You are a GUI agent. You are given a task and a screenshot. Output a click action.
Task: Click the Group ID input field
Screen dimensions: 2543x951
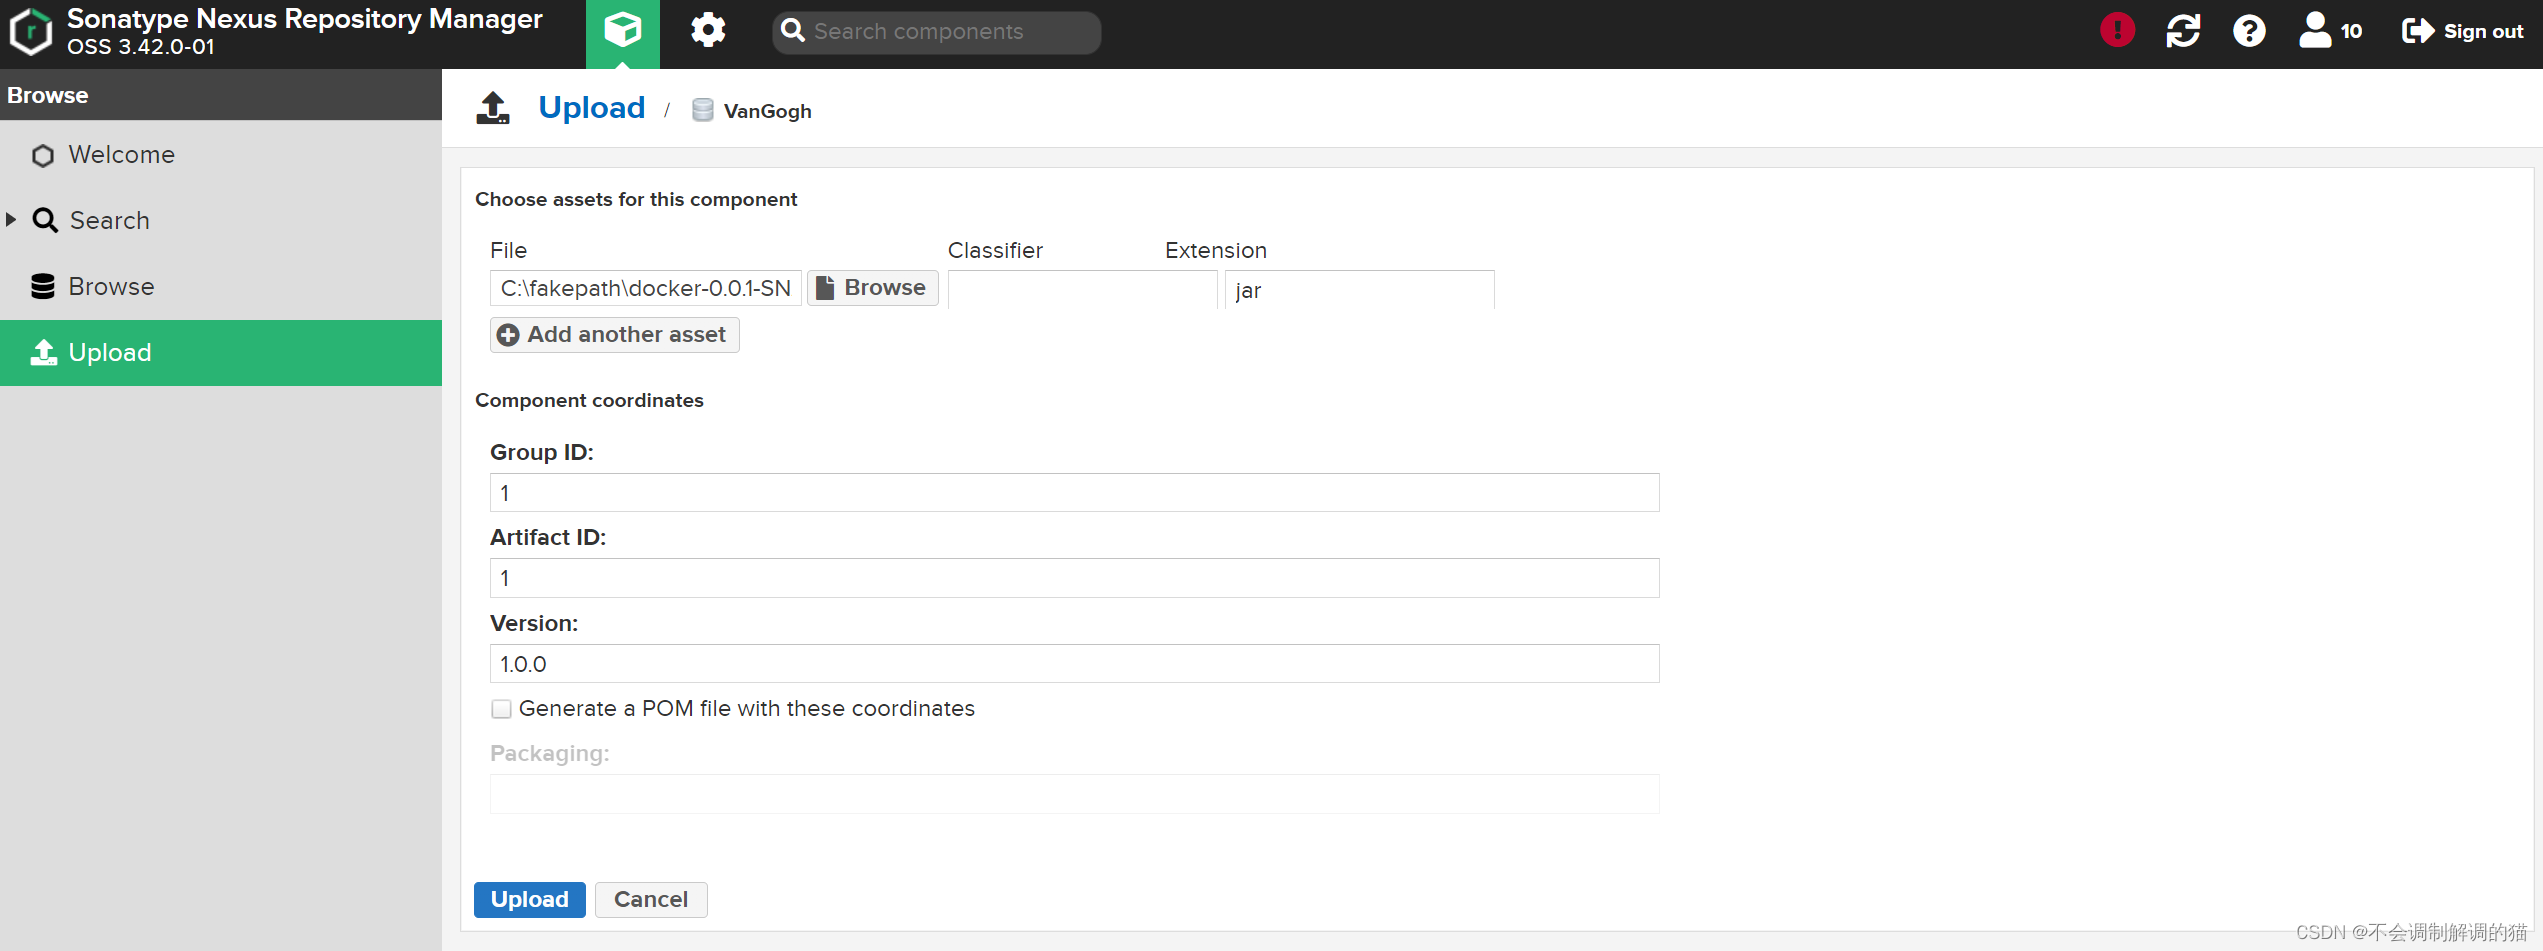[1074, 493]
